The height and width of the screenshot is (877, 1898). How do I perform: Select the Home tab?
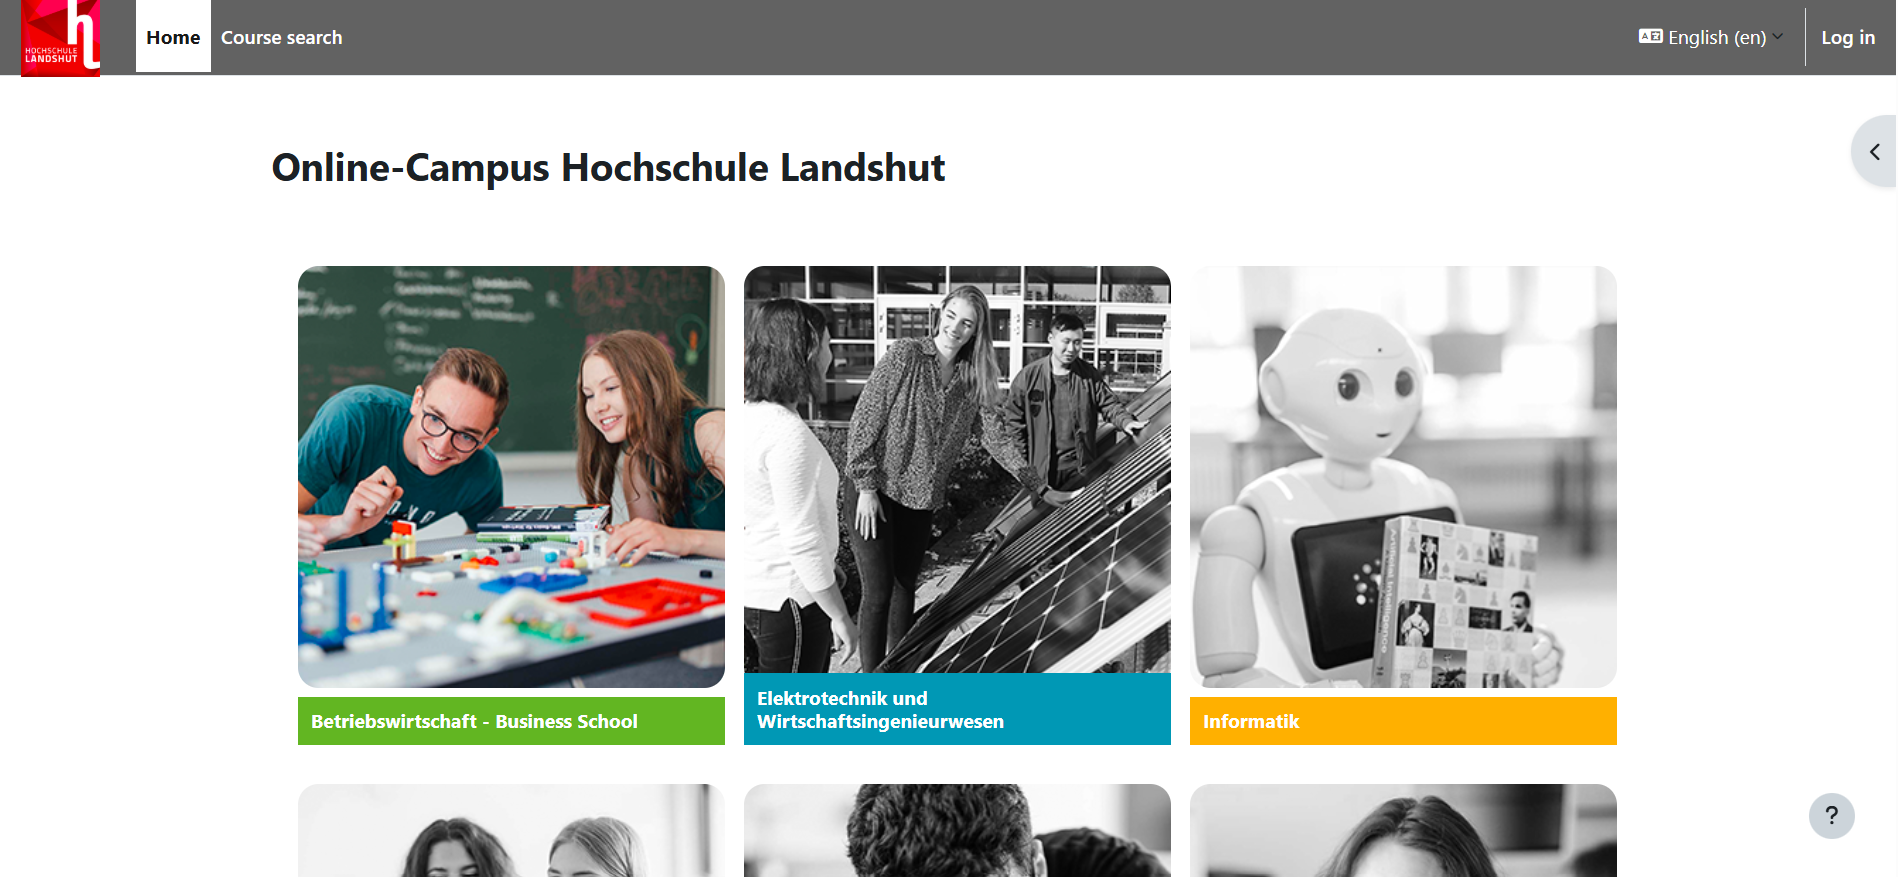coord(173,37)
